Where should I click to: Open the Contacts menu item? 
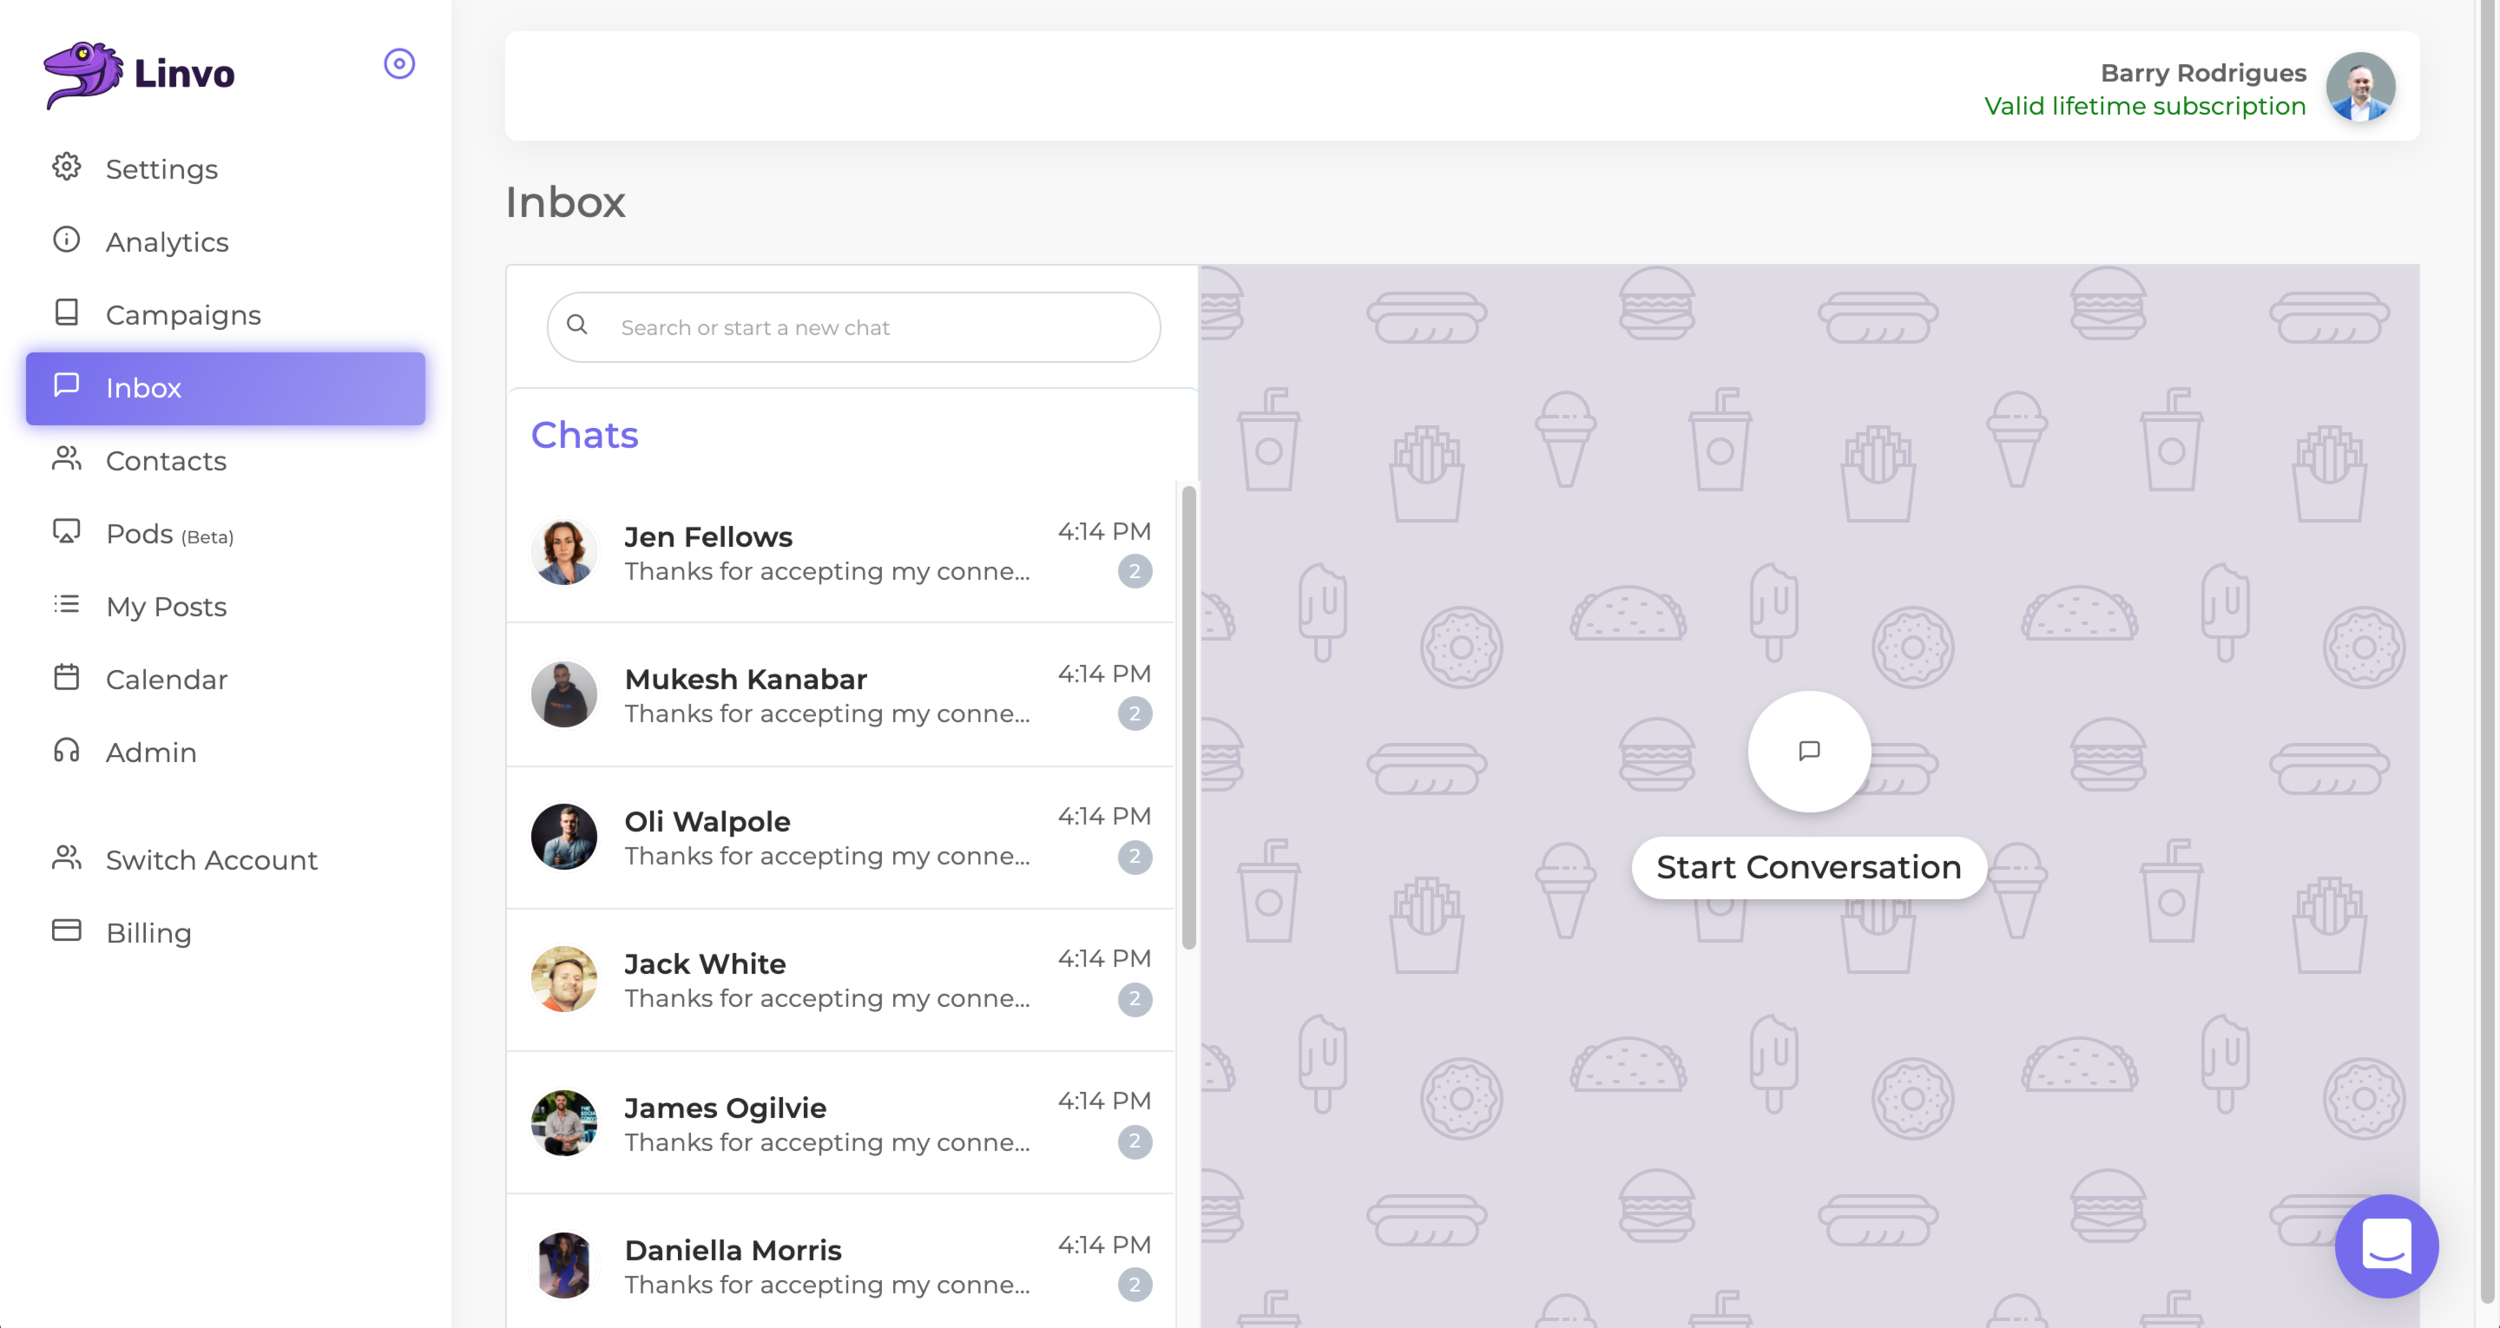(166, 461)
